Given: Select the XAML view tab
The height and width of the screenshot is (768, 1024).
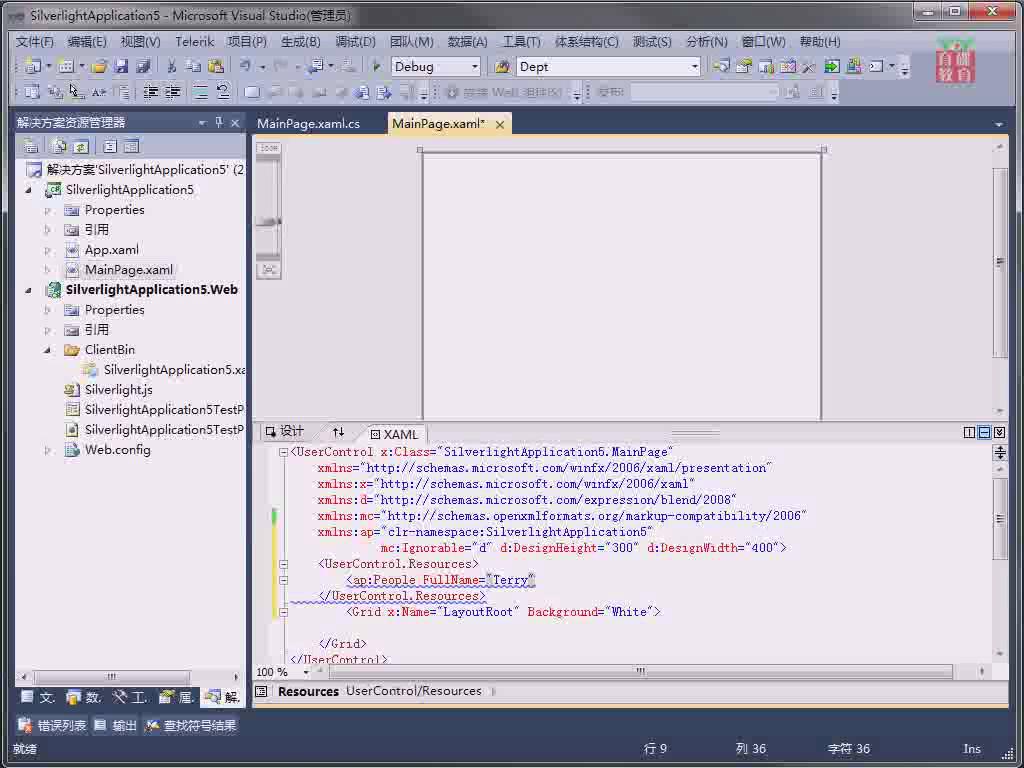Looking at the screenshot, I should (394, 434).
